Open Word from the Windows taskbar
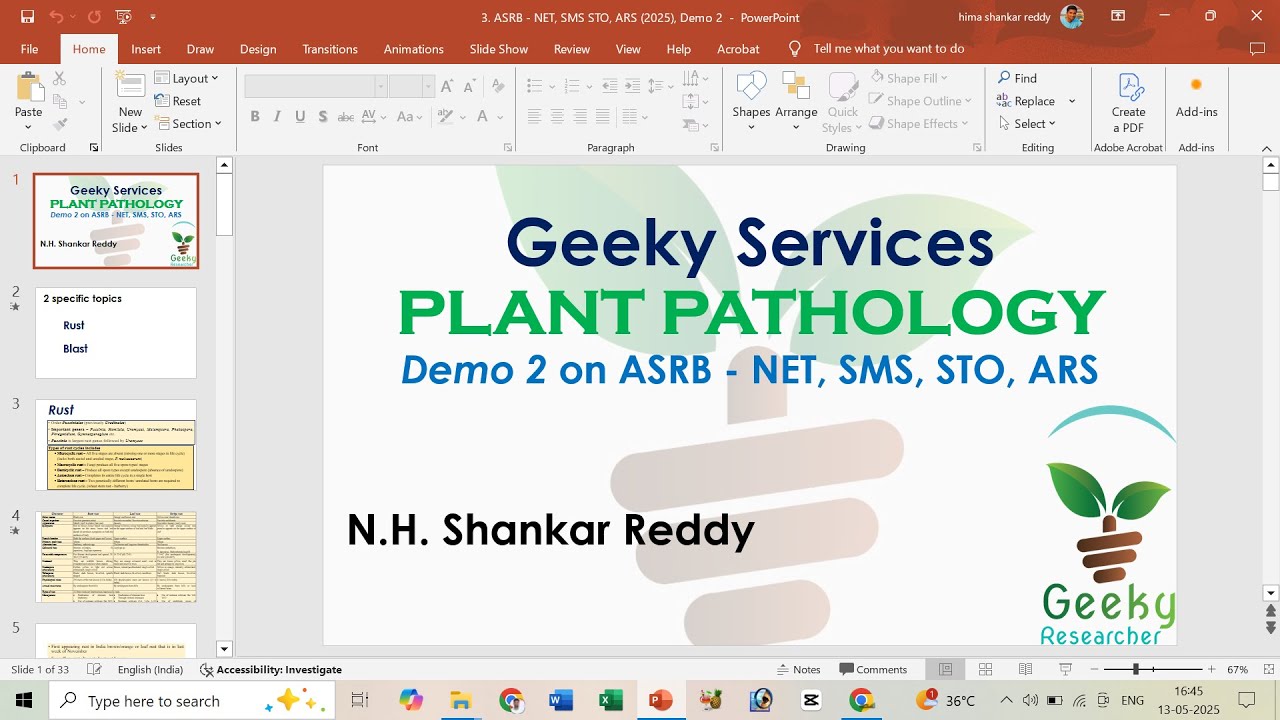 [x=561, y=700]
